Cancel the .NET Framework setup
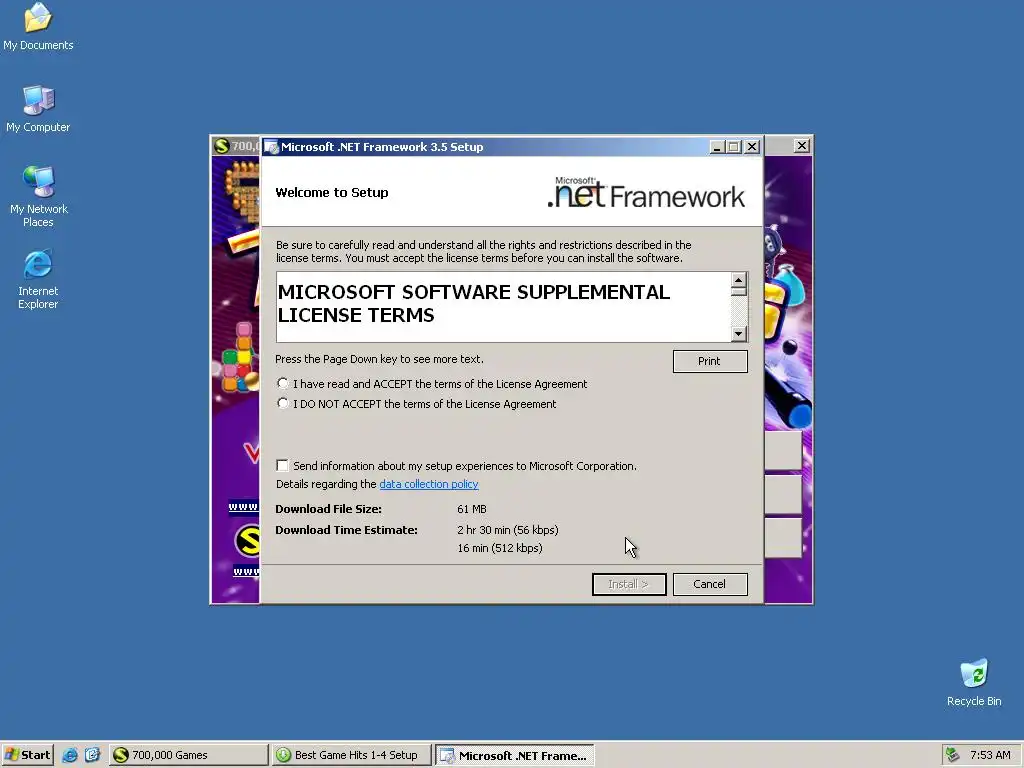1024x768 pixels. click(710, 584)
